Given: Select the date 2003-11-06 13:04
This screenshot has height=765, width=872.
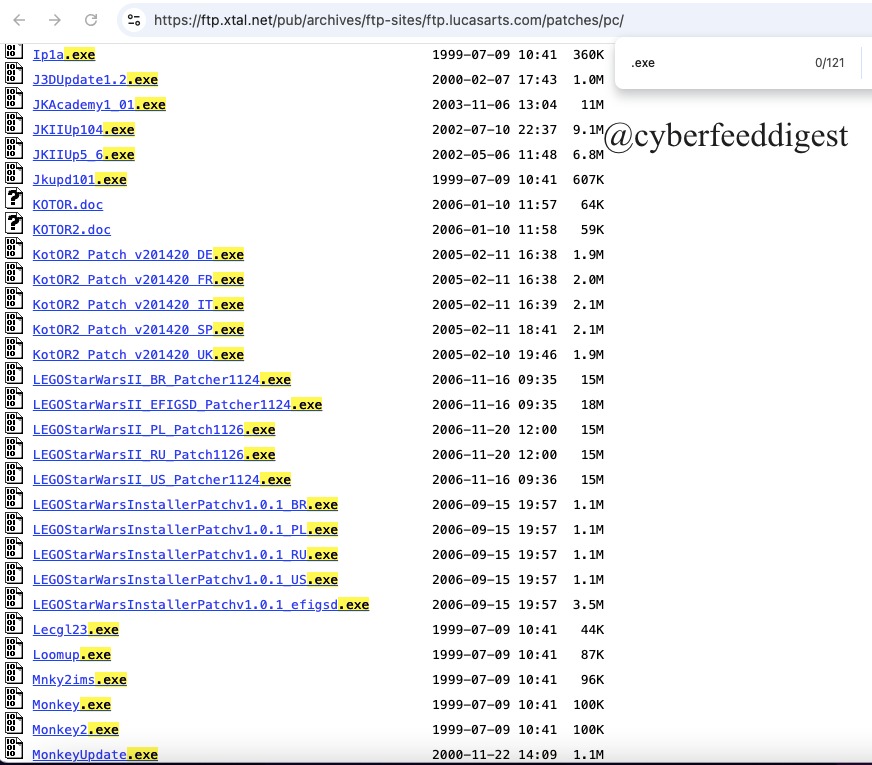Looking at the screenshot, I should [x=494, y=105].
